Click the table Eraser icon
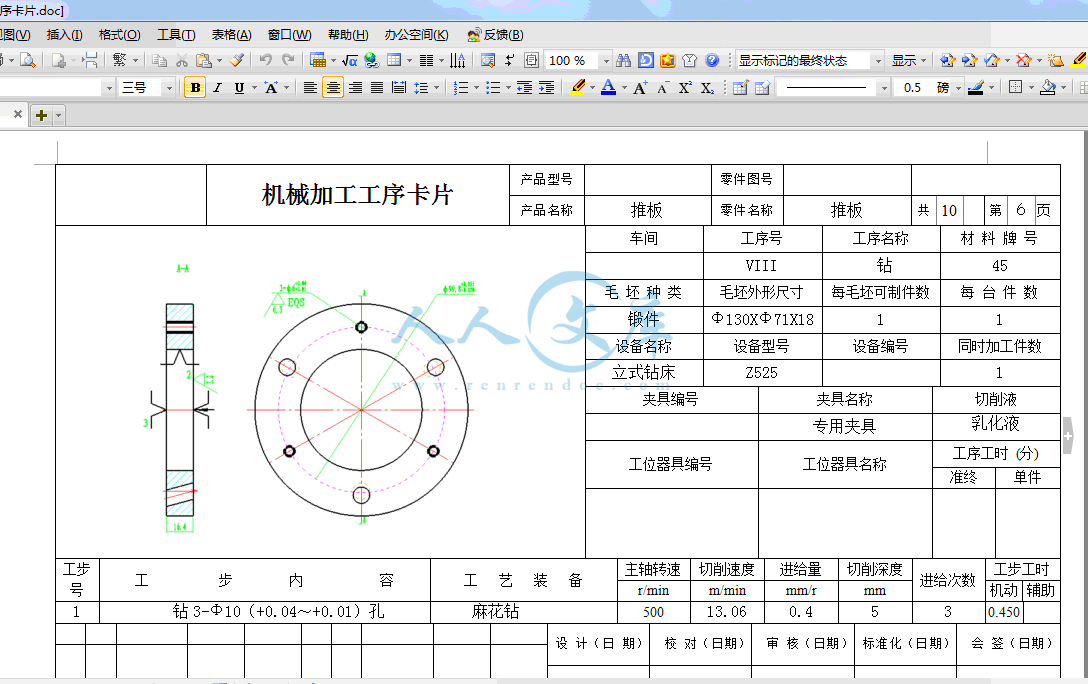This screenshot has width=1088, height=684. (763, 87)
